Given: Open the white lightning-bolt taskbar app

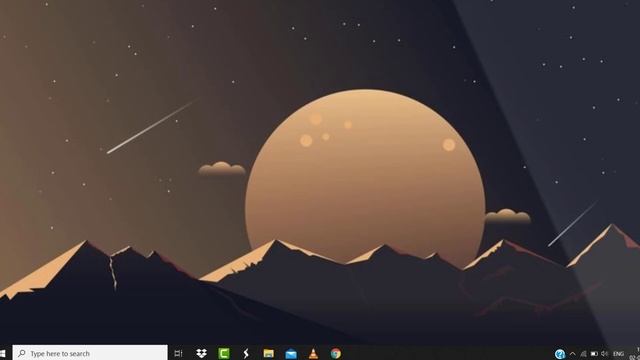Looking at the screenshot, I should [246, 353].
